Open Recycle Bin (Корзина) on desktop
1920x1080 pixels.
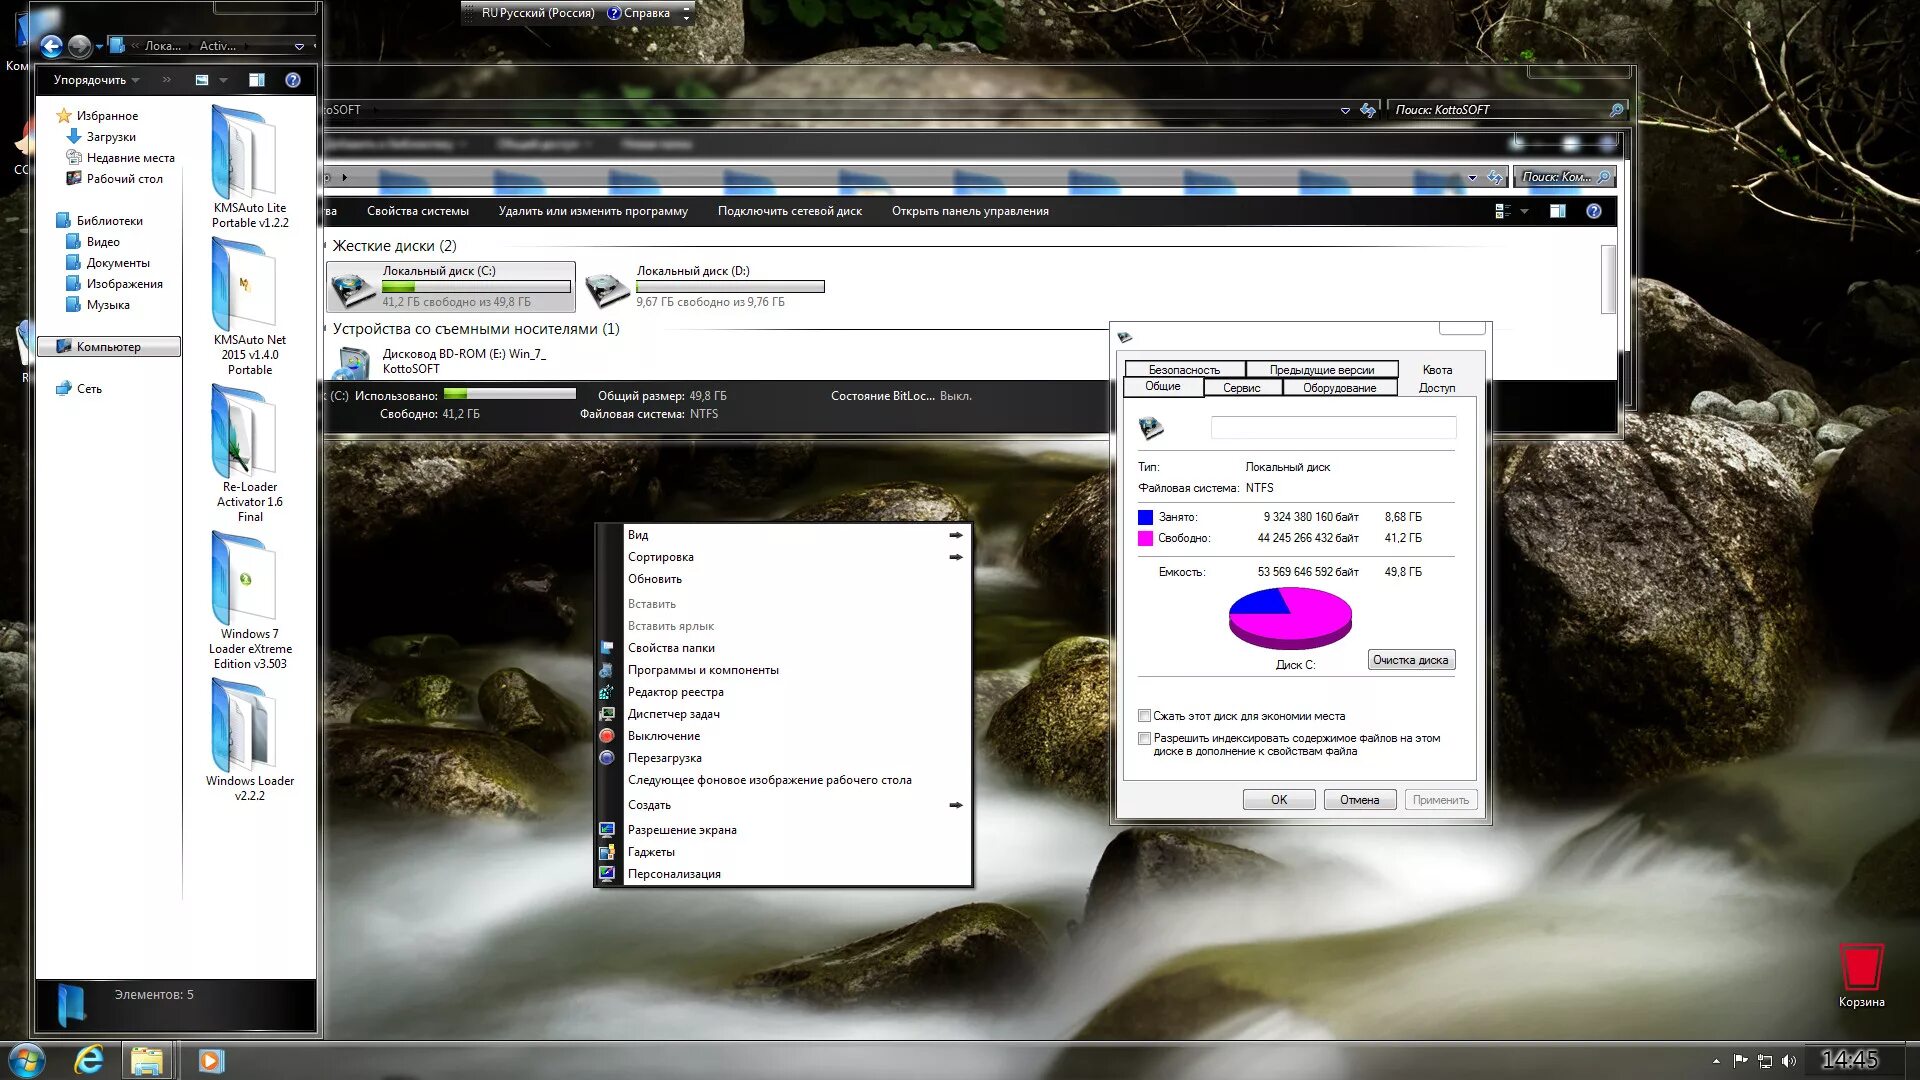click(1861, 975)
